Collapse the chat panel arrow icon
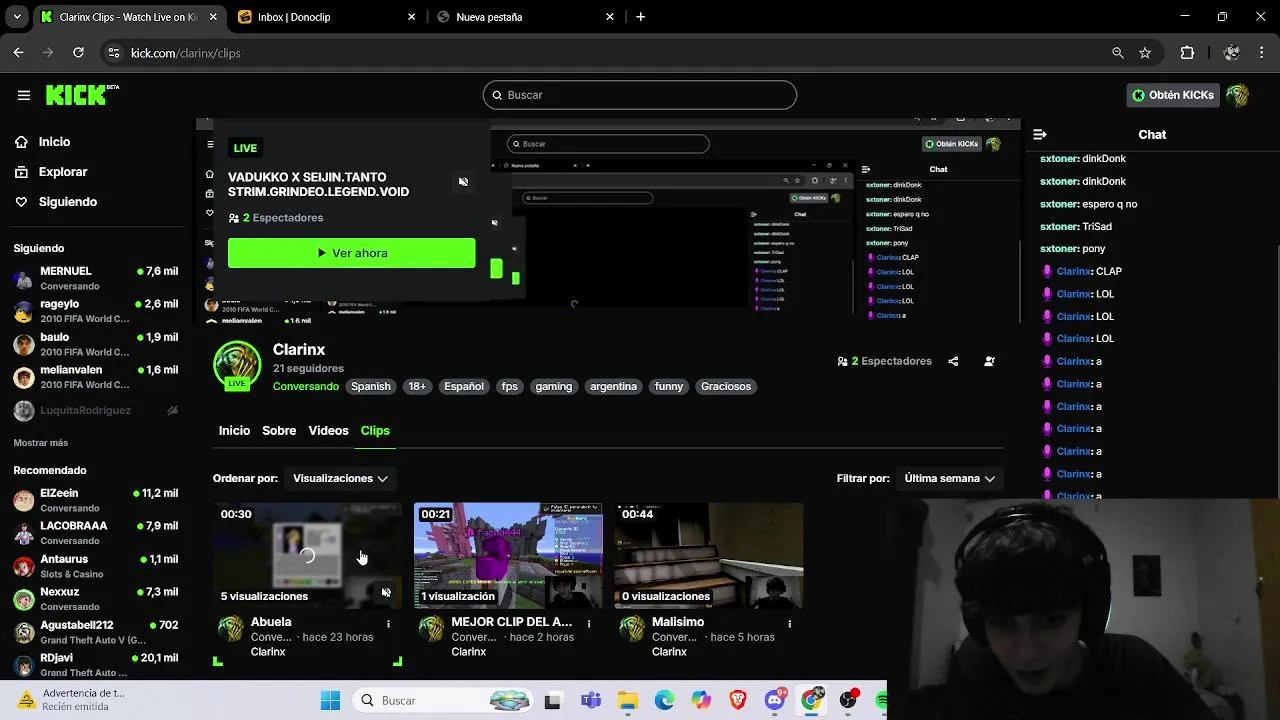 1040,134
